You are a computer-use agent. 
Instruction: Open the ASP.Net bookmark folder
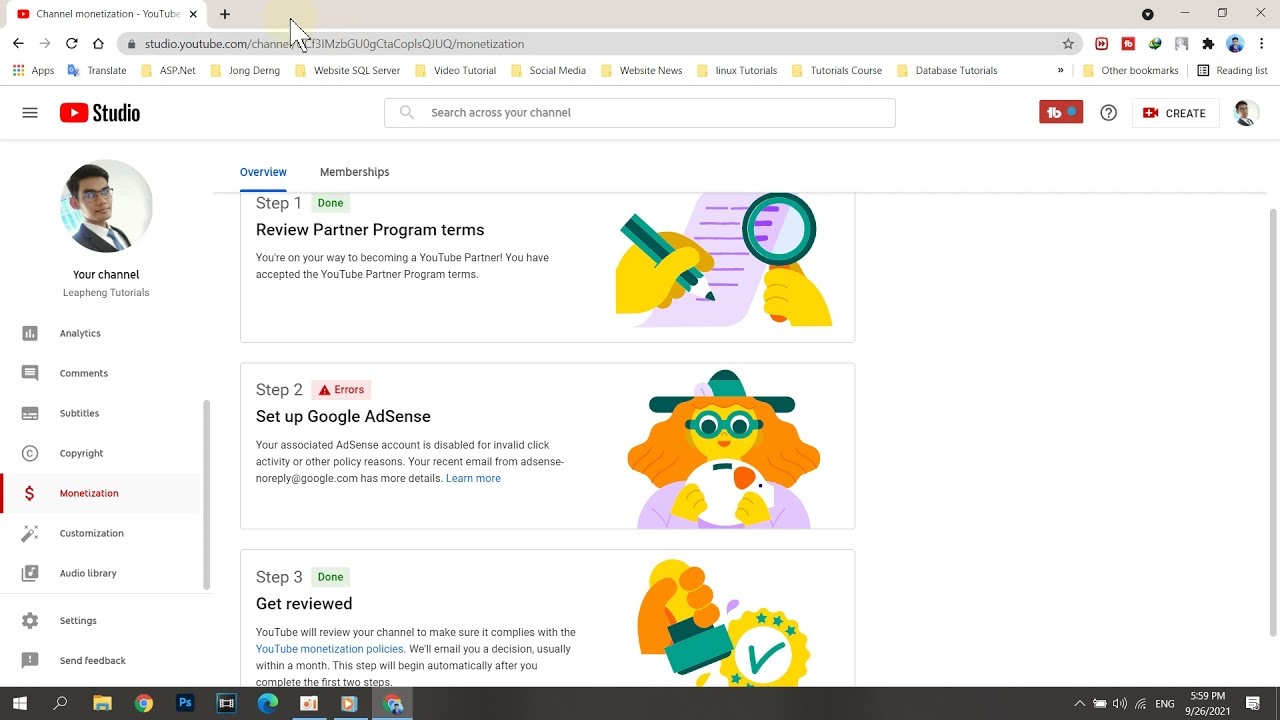[168, 71]
